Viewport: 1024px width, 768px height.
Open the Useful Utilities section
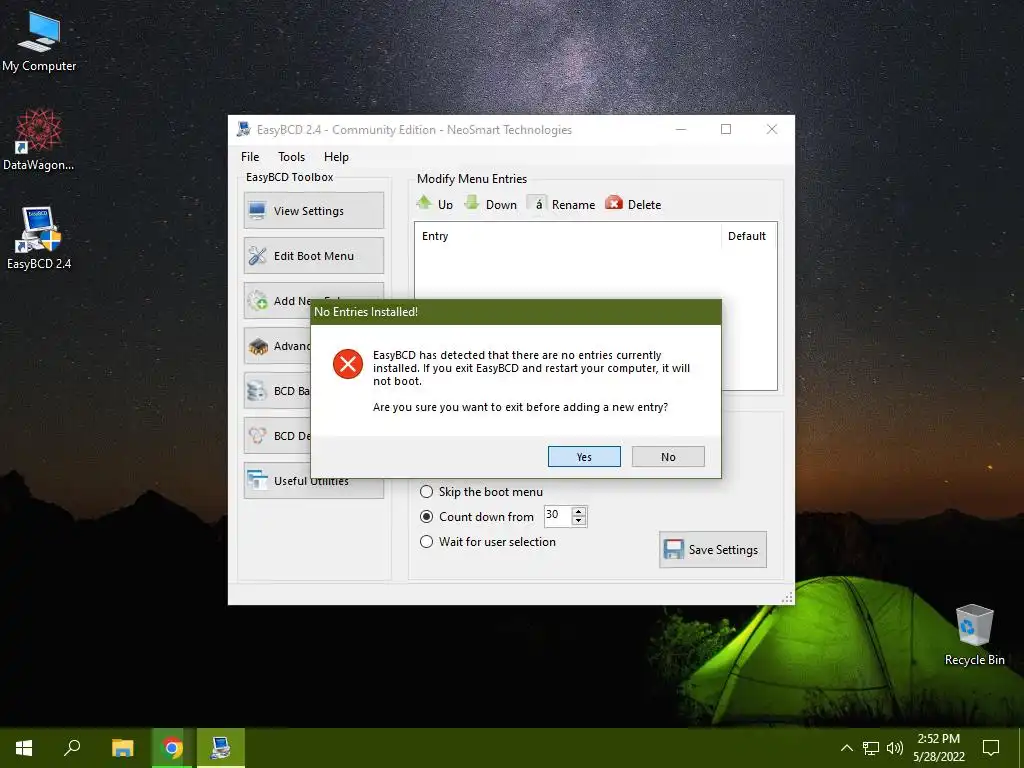(x=313, y=481)
